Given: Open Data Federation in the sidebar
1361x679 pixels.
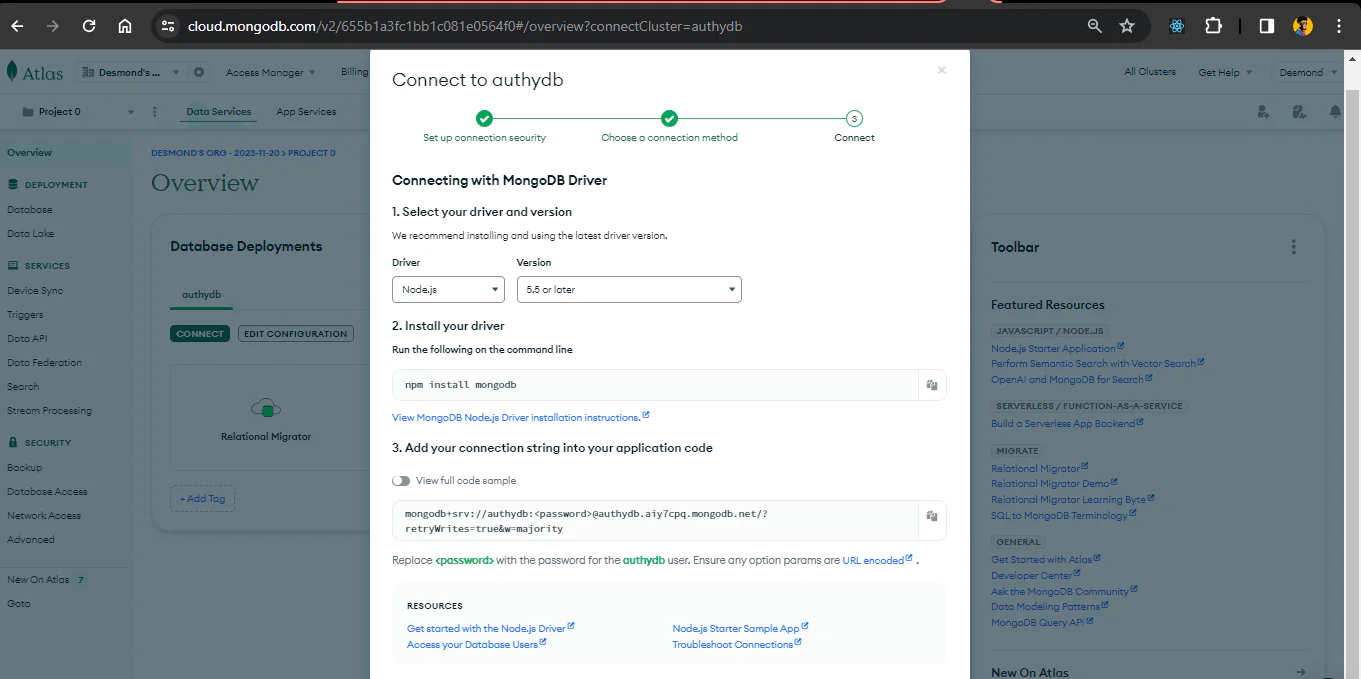Looking at the screenshot, I should 45,363.
